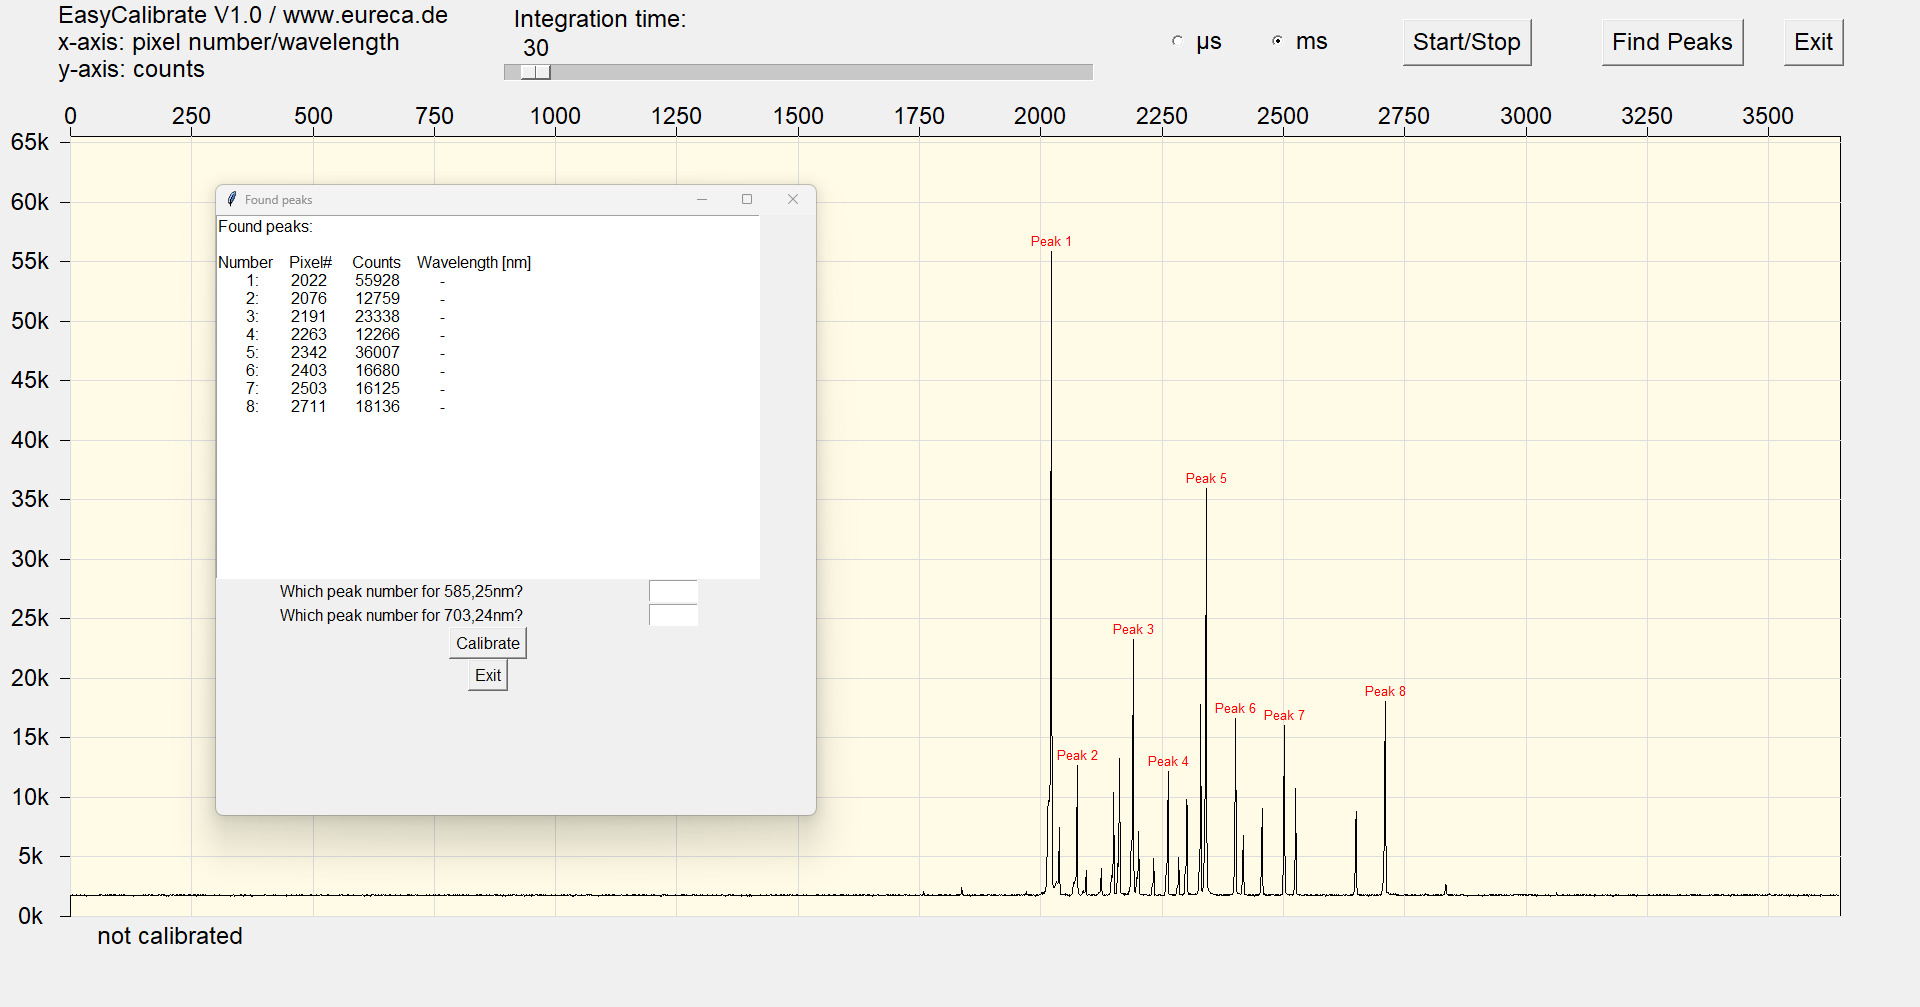
Task: Click the Peak 1 label on the chart
Action: (1051, 241)
